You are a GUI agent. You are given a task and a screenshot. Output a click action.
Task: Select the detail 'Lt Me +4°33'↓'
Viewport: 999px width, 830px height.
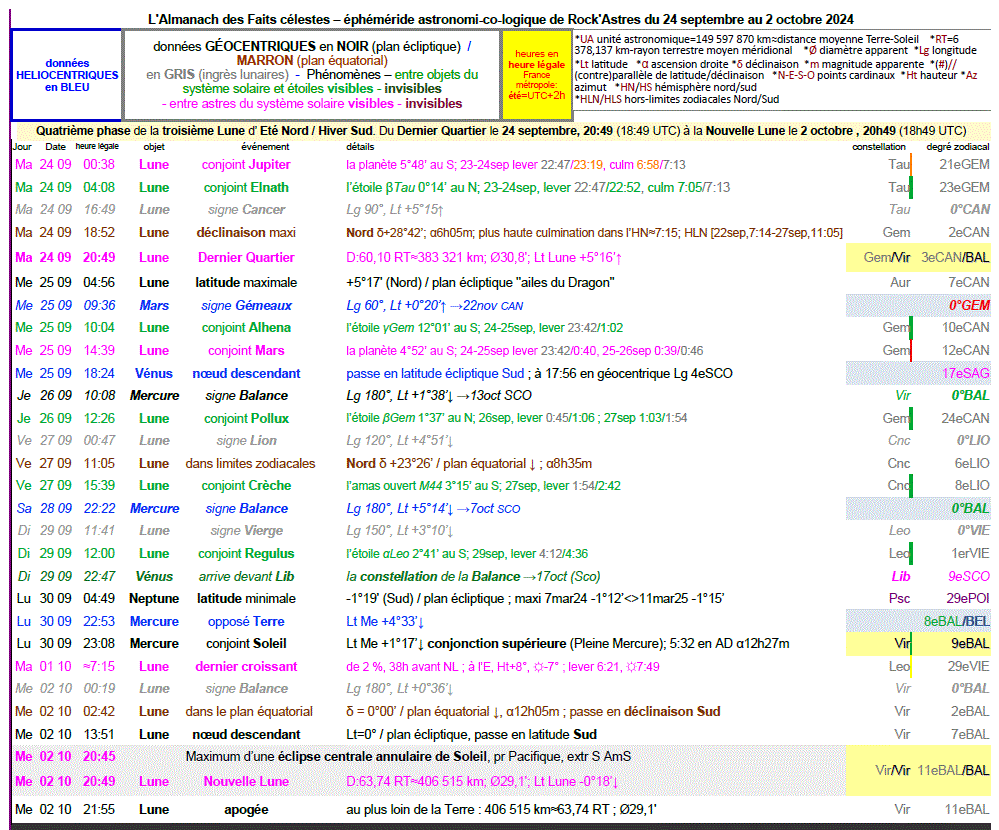point(385,621)
